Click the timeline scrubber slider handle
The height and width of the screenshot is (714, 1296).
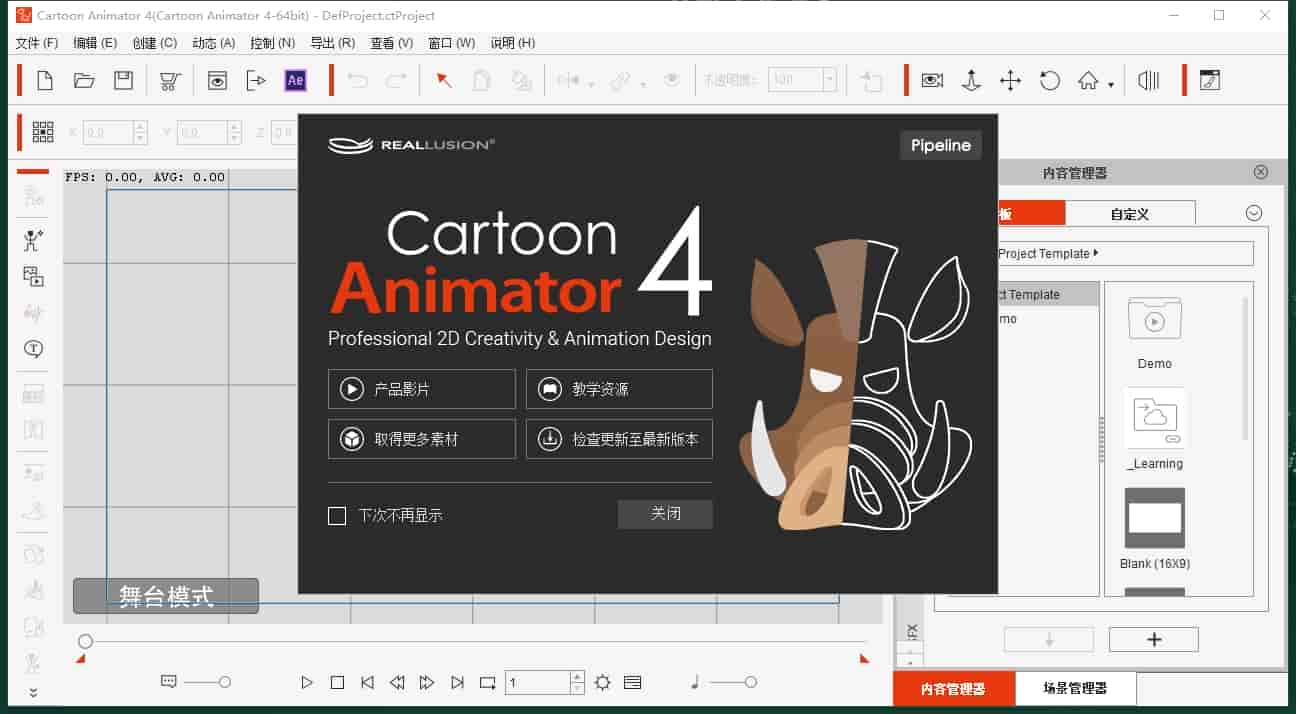tap(86, 641)
